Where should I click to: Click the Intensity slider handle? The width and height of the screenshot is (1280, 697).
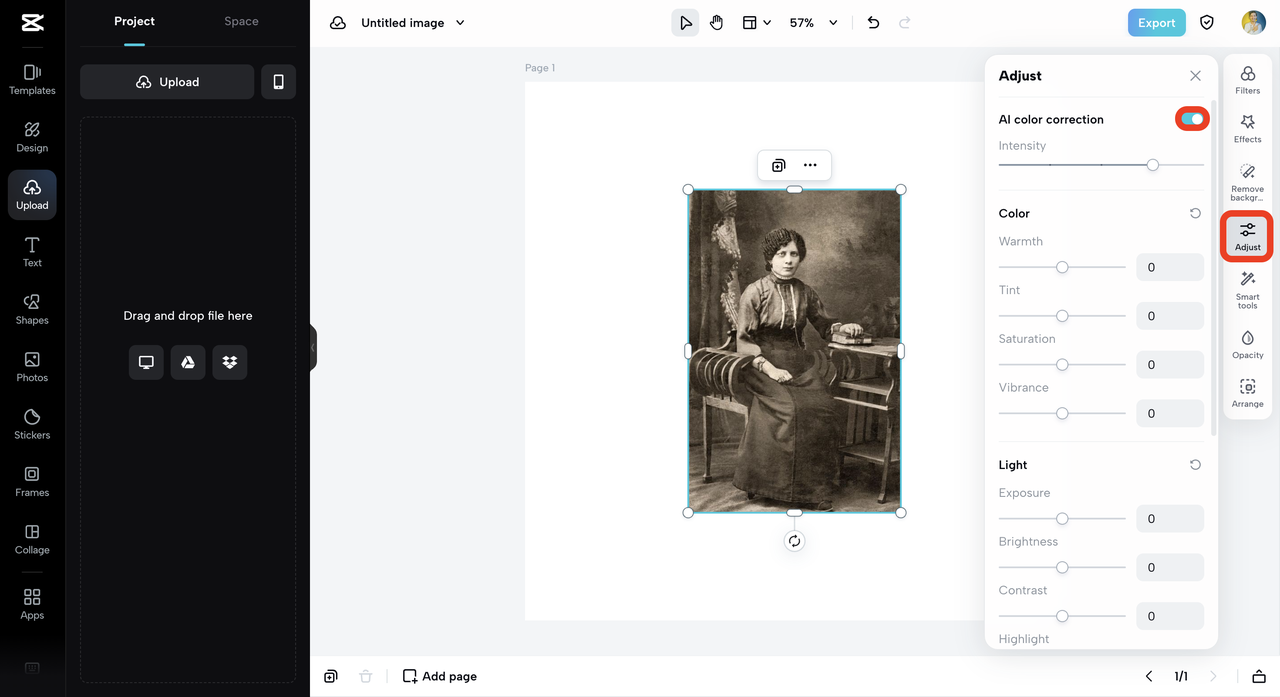(x=1153, y=165)
